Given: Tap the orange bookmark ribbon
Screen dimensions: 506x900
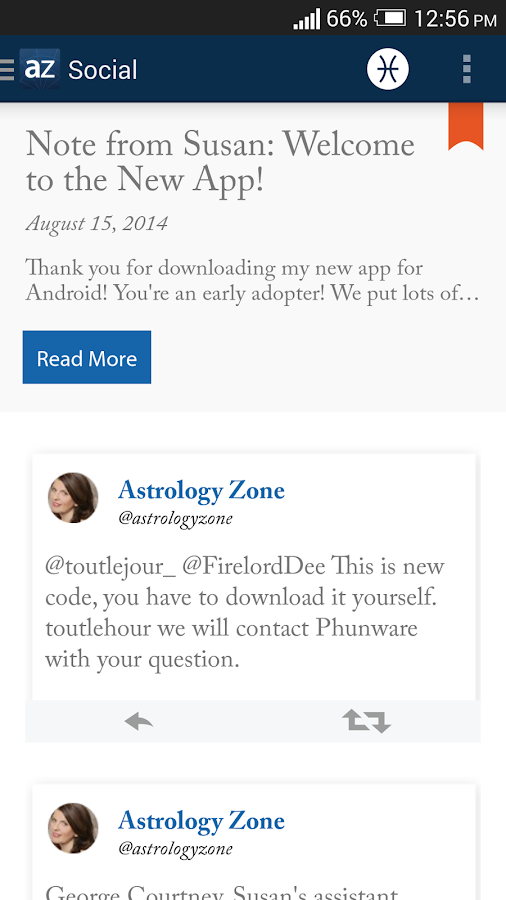Looking at the screenshot, I should click(466, 126).
